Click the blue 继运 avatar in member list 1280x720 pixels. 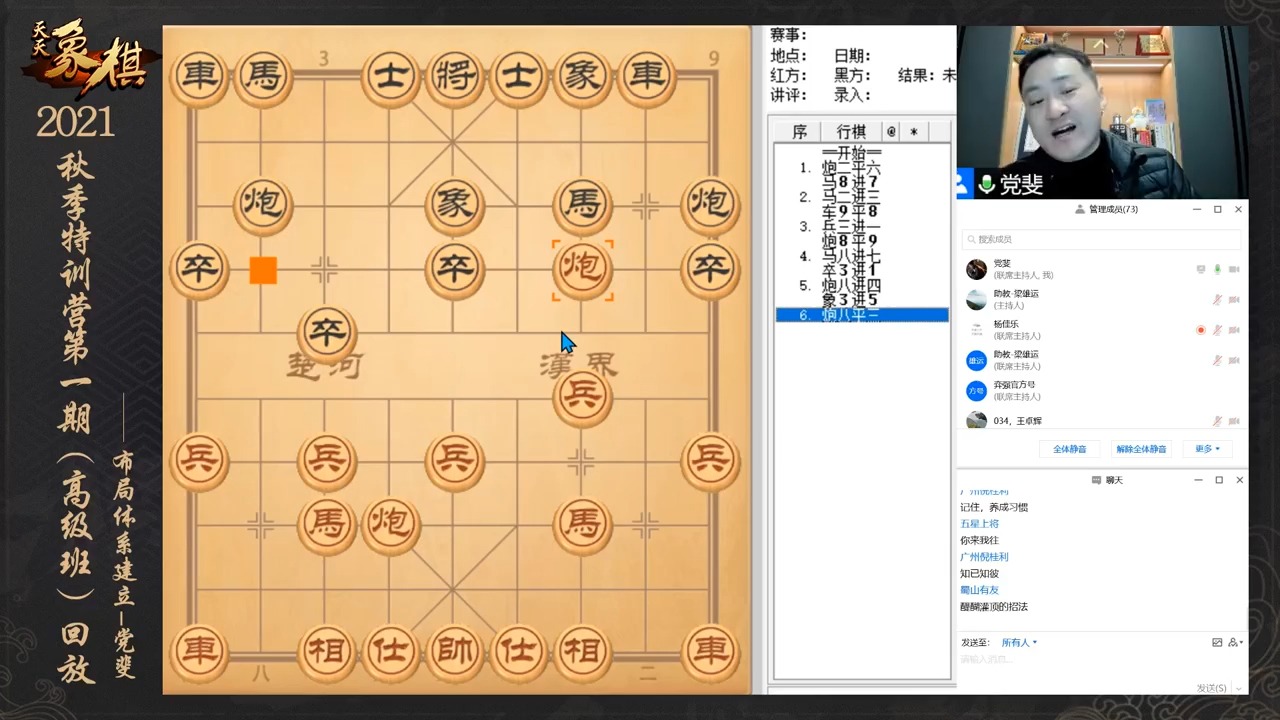[977, 360]
